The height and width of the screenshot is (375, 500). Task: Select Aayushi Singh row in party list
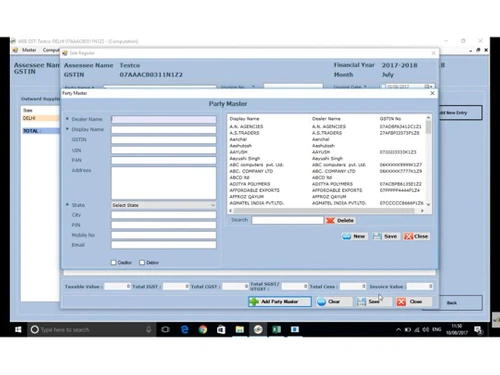326,158
